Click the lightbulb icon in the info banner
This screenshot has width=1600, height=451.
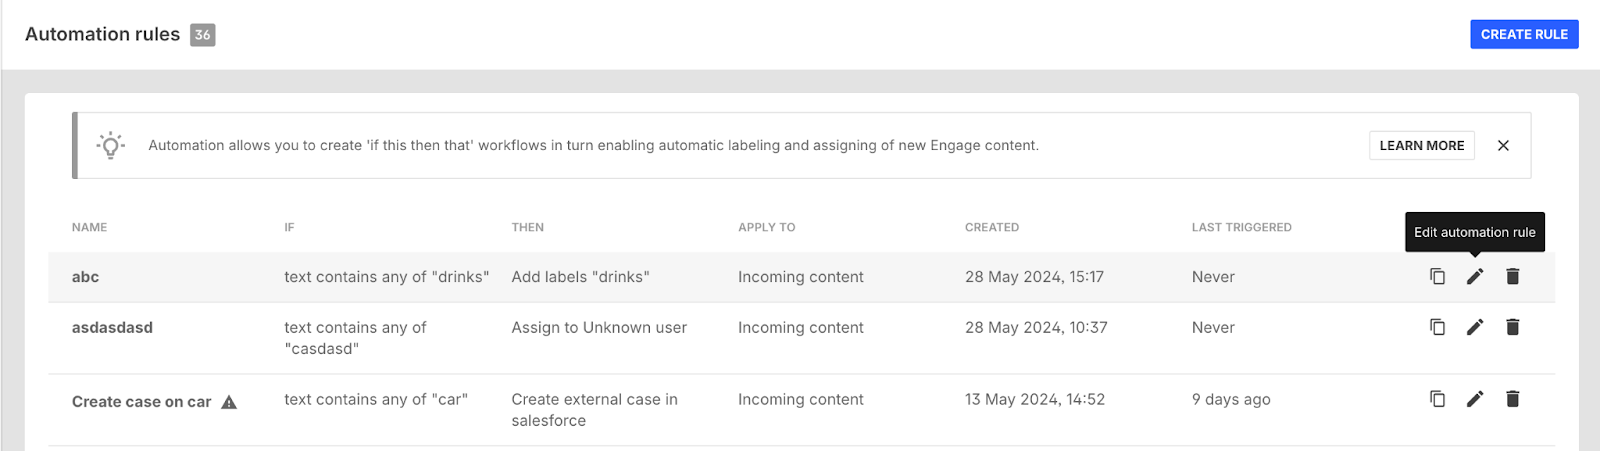[x=111, y=145]
